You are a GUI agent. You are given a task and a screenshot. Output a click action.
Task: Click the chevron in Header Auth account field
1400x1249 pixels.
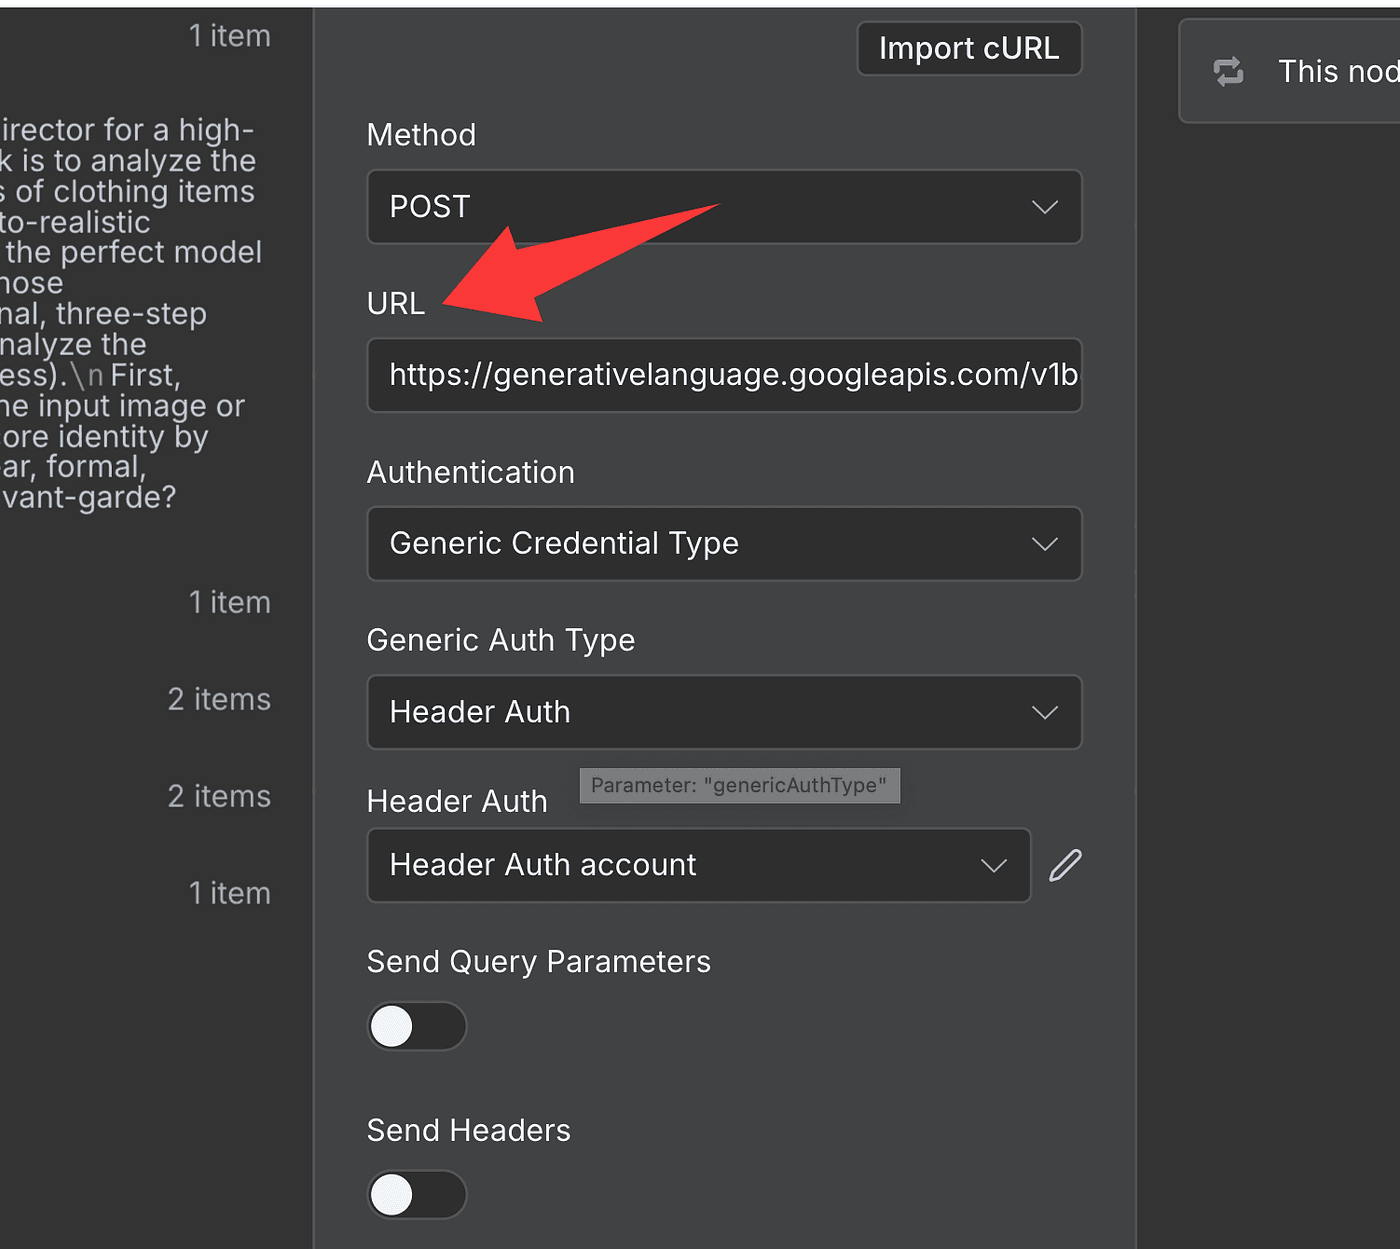tap(993, 865)
